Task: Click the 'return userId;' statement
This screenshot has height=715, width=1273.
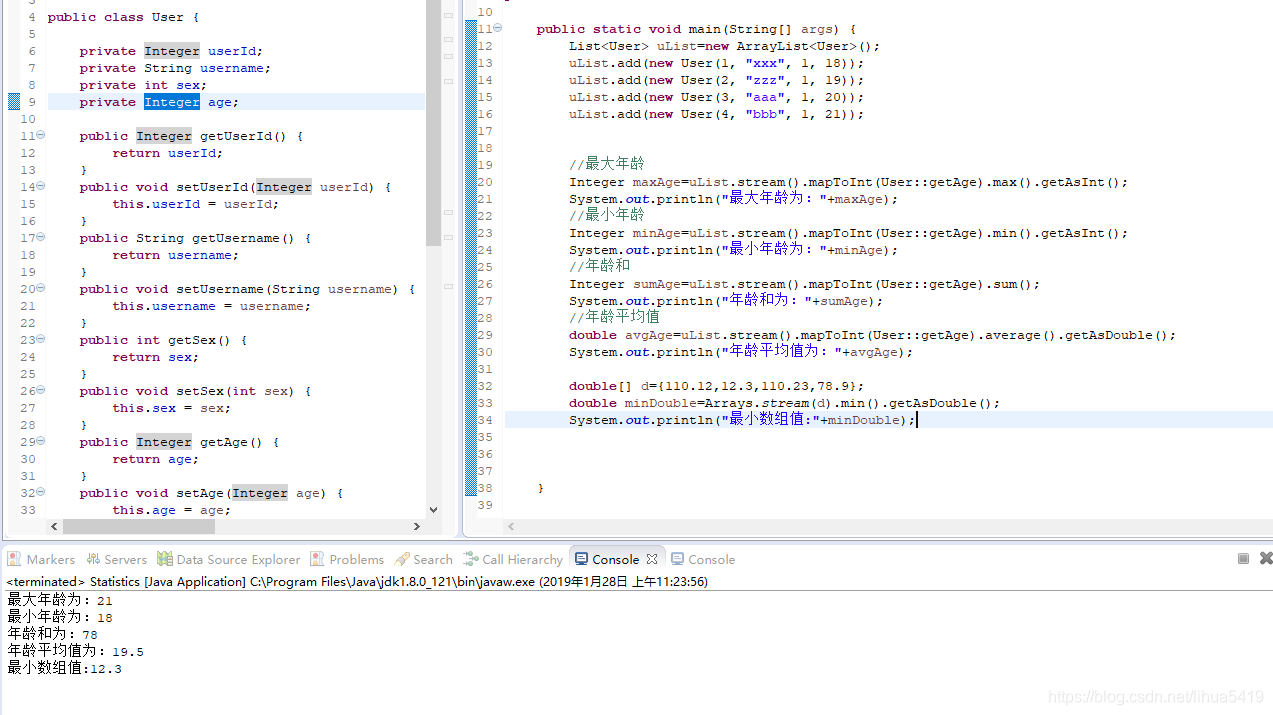Action: [167, 153]
